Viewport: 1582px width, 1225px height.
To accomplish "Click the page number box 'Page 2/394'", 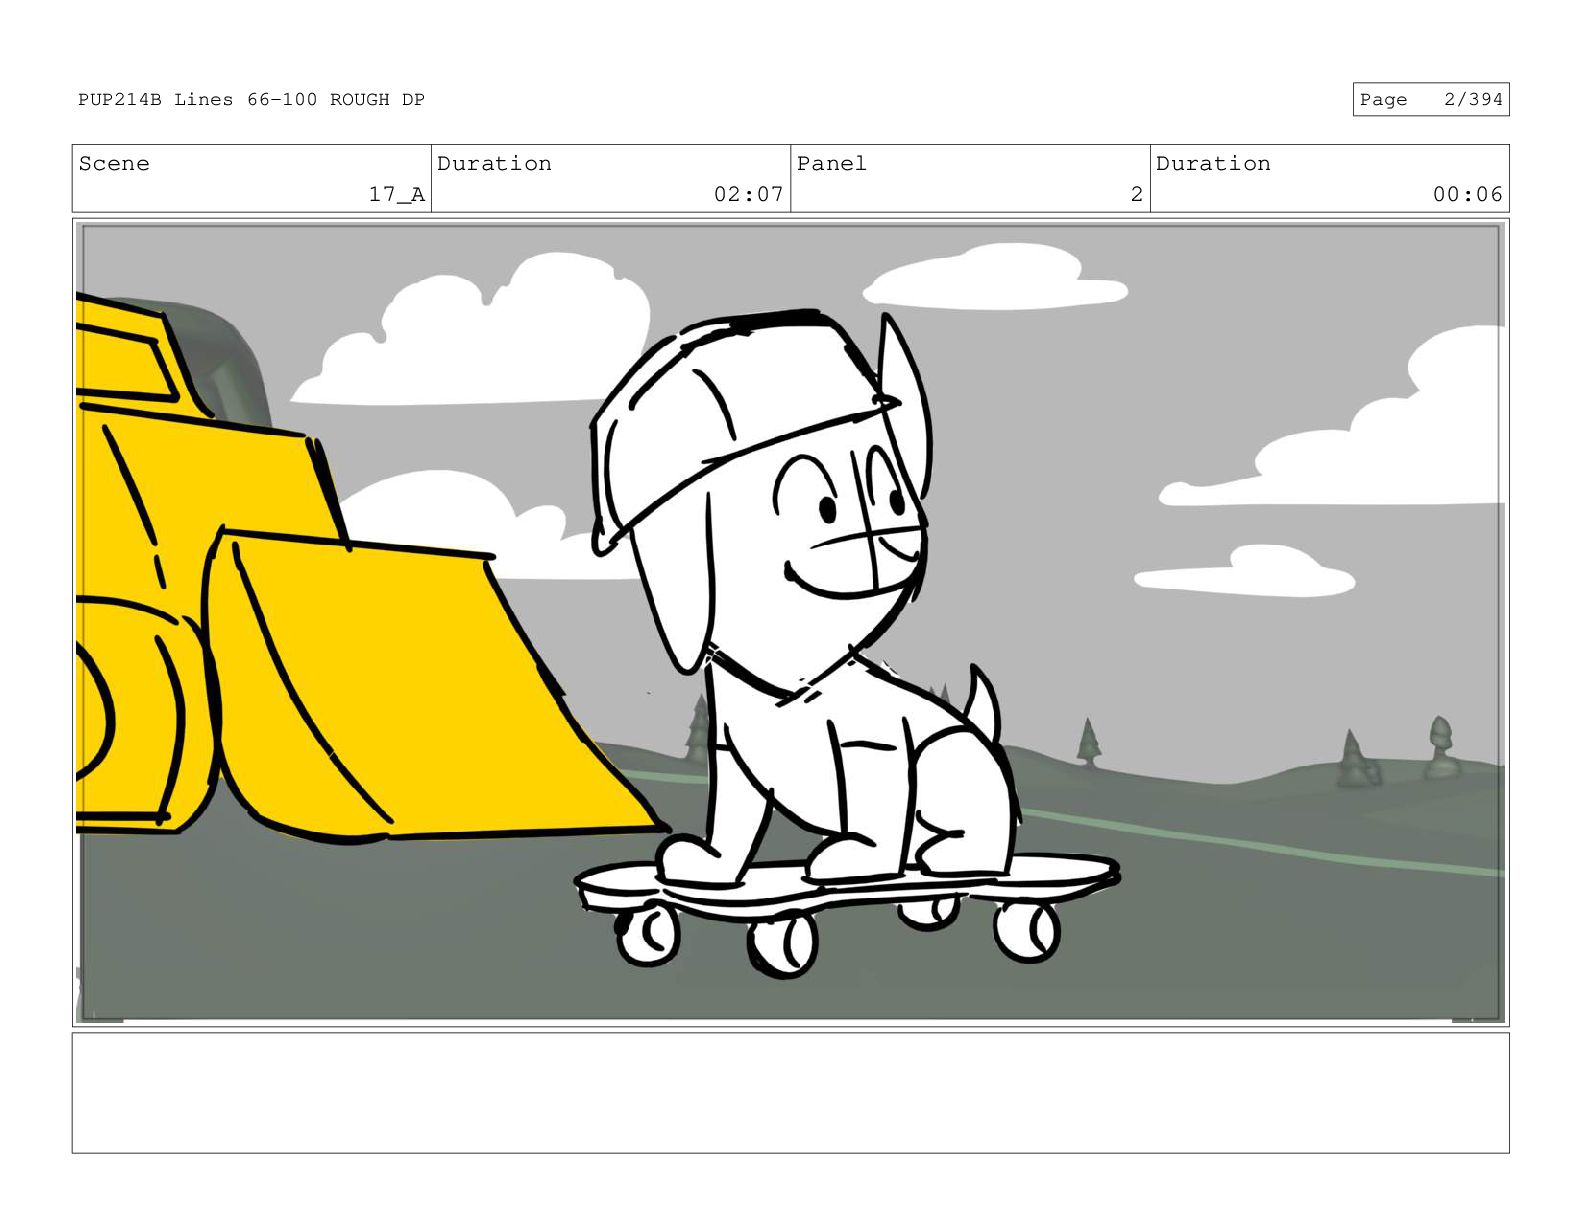I will pos(1430,100).
